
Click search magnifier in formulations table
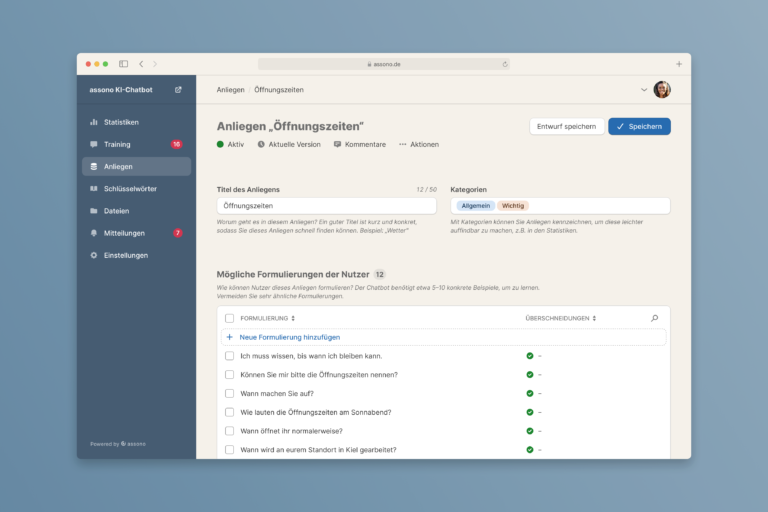tap(654, 318)
